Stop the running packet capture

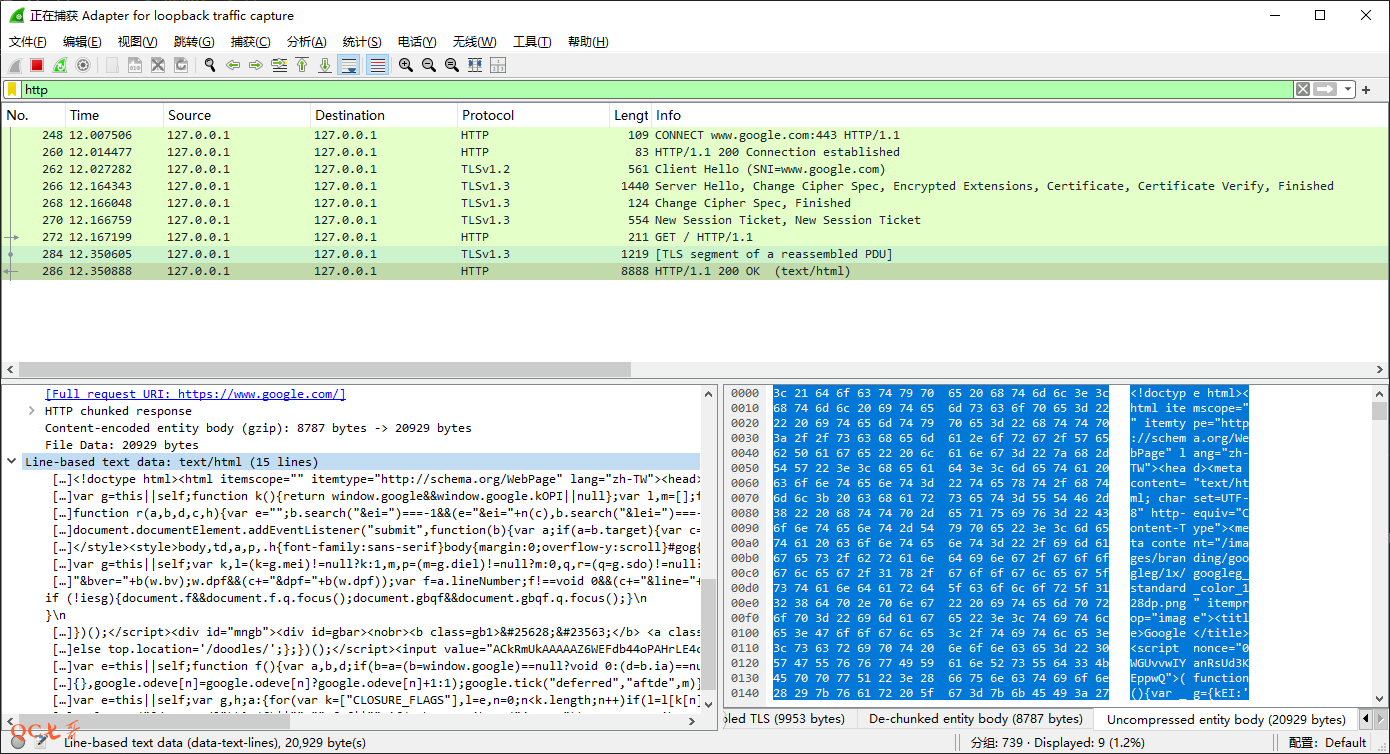click(x=37, y=65)
